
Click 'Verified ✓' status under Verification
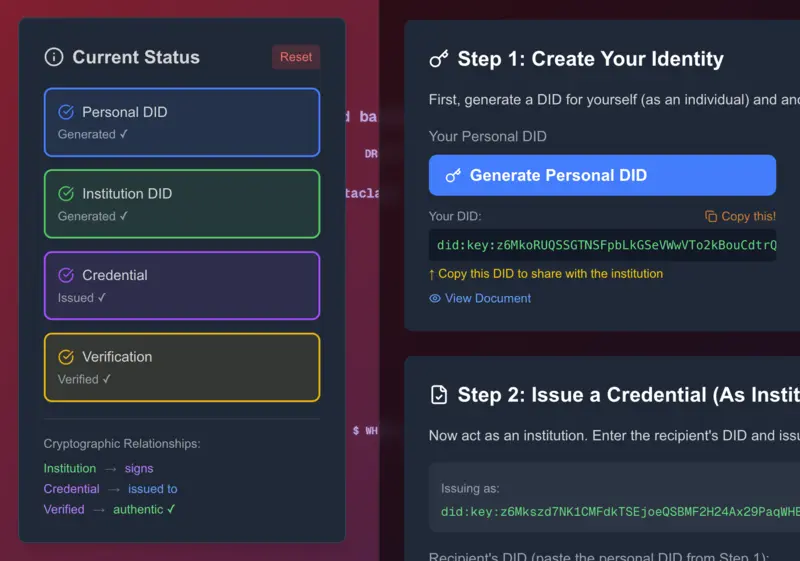(x=84, y=379)
